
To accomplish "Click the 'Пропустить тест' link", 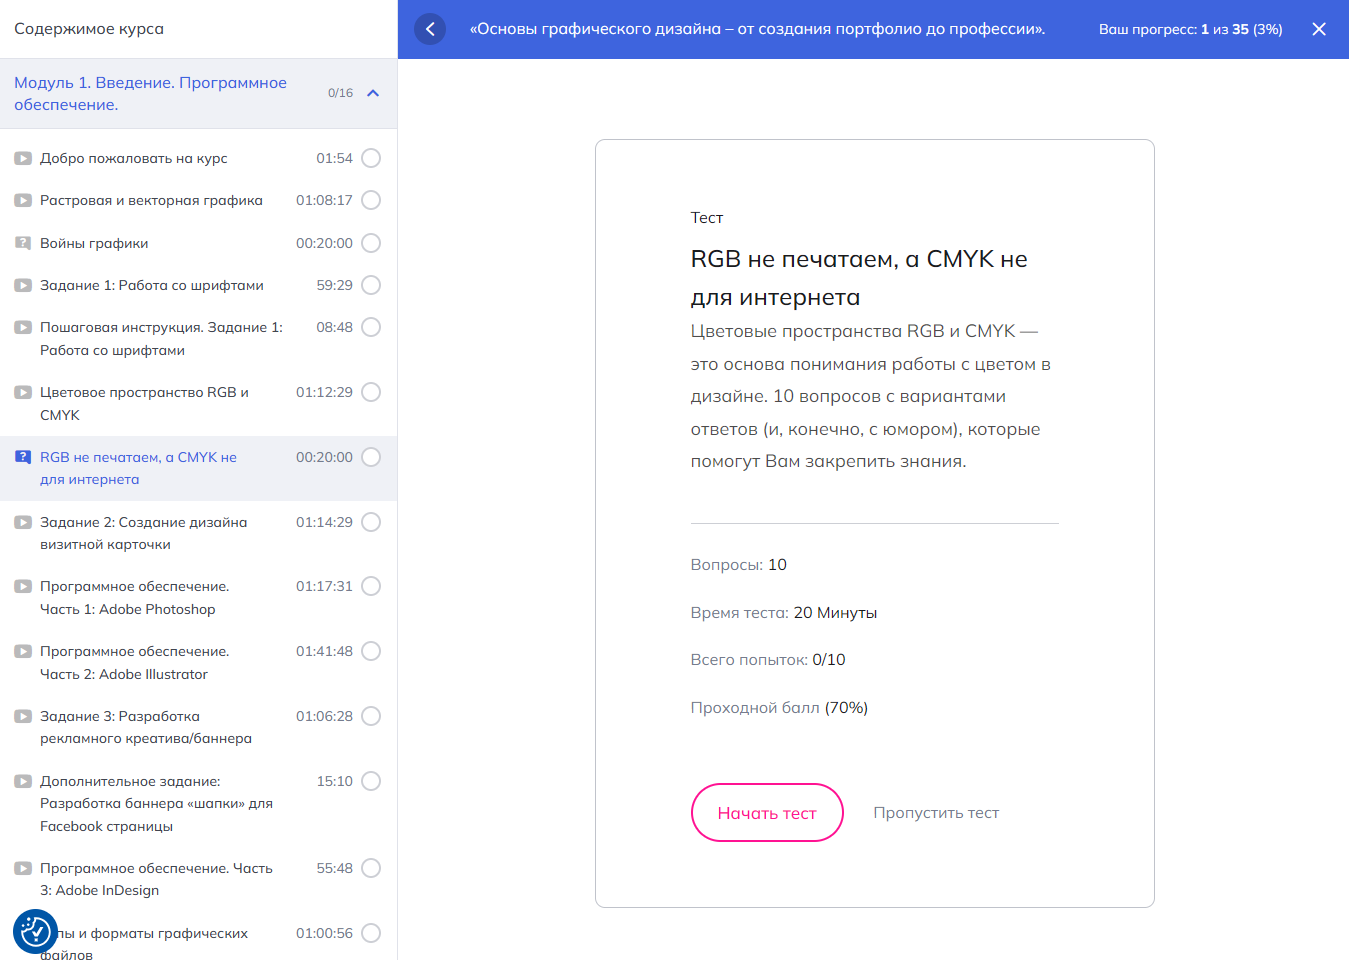I will point(936,813).
